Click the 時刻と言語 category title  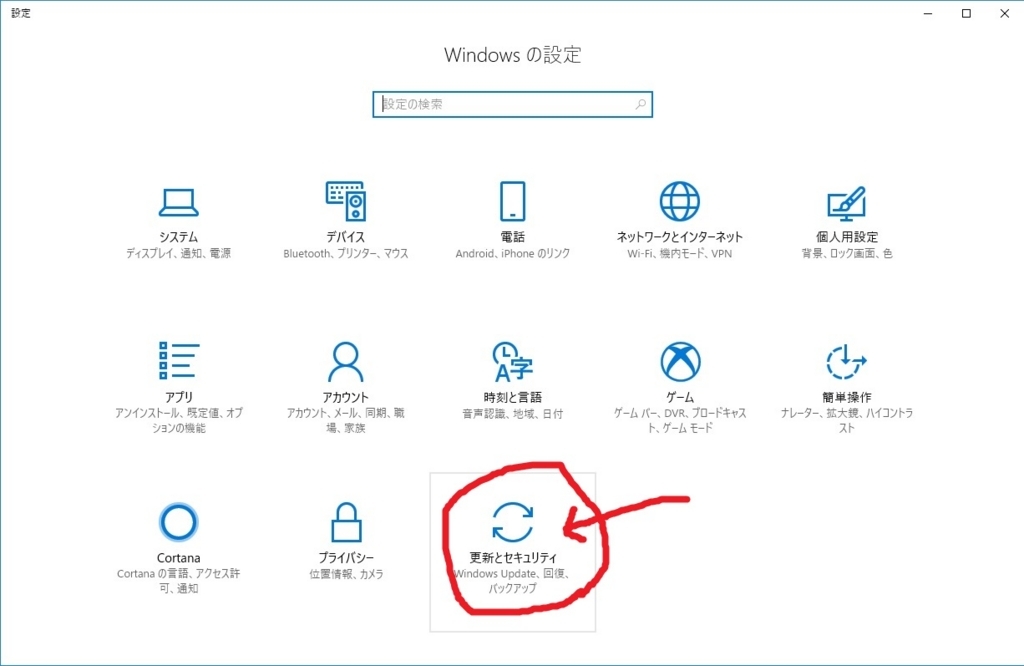pos(513,397)
